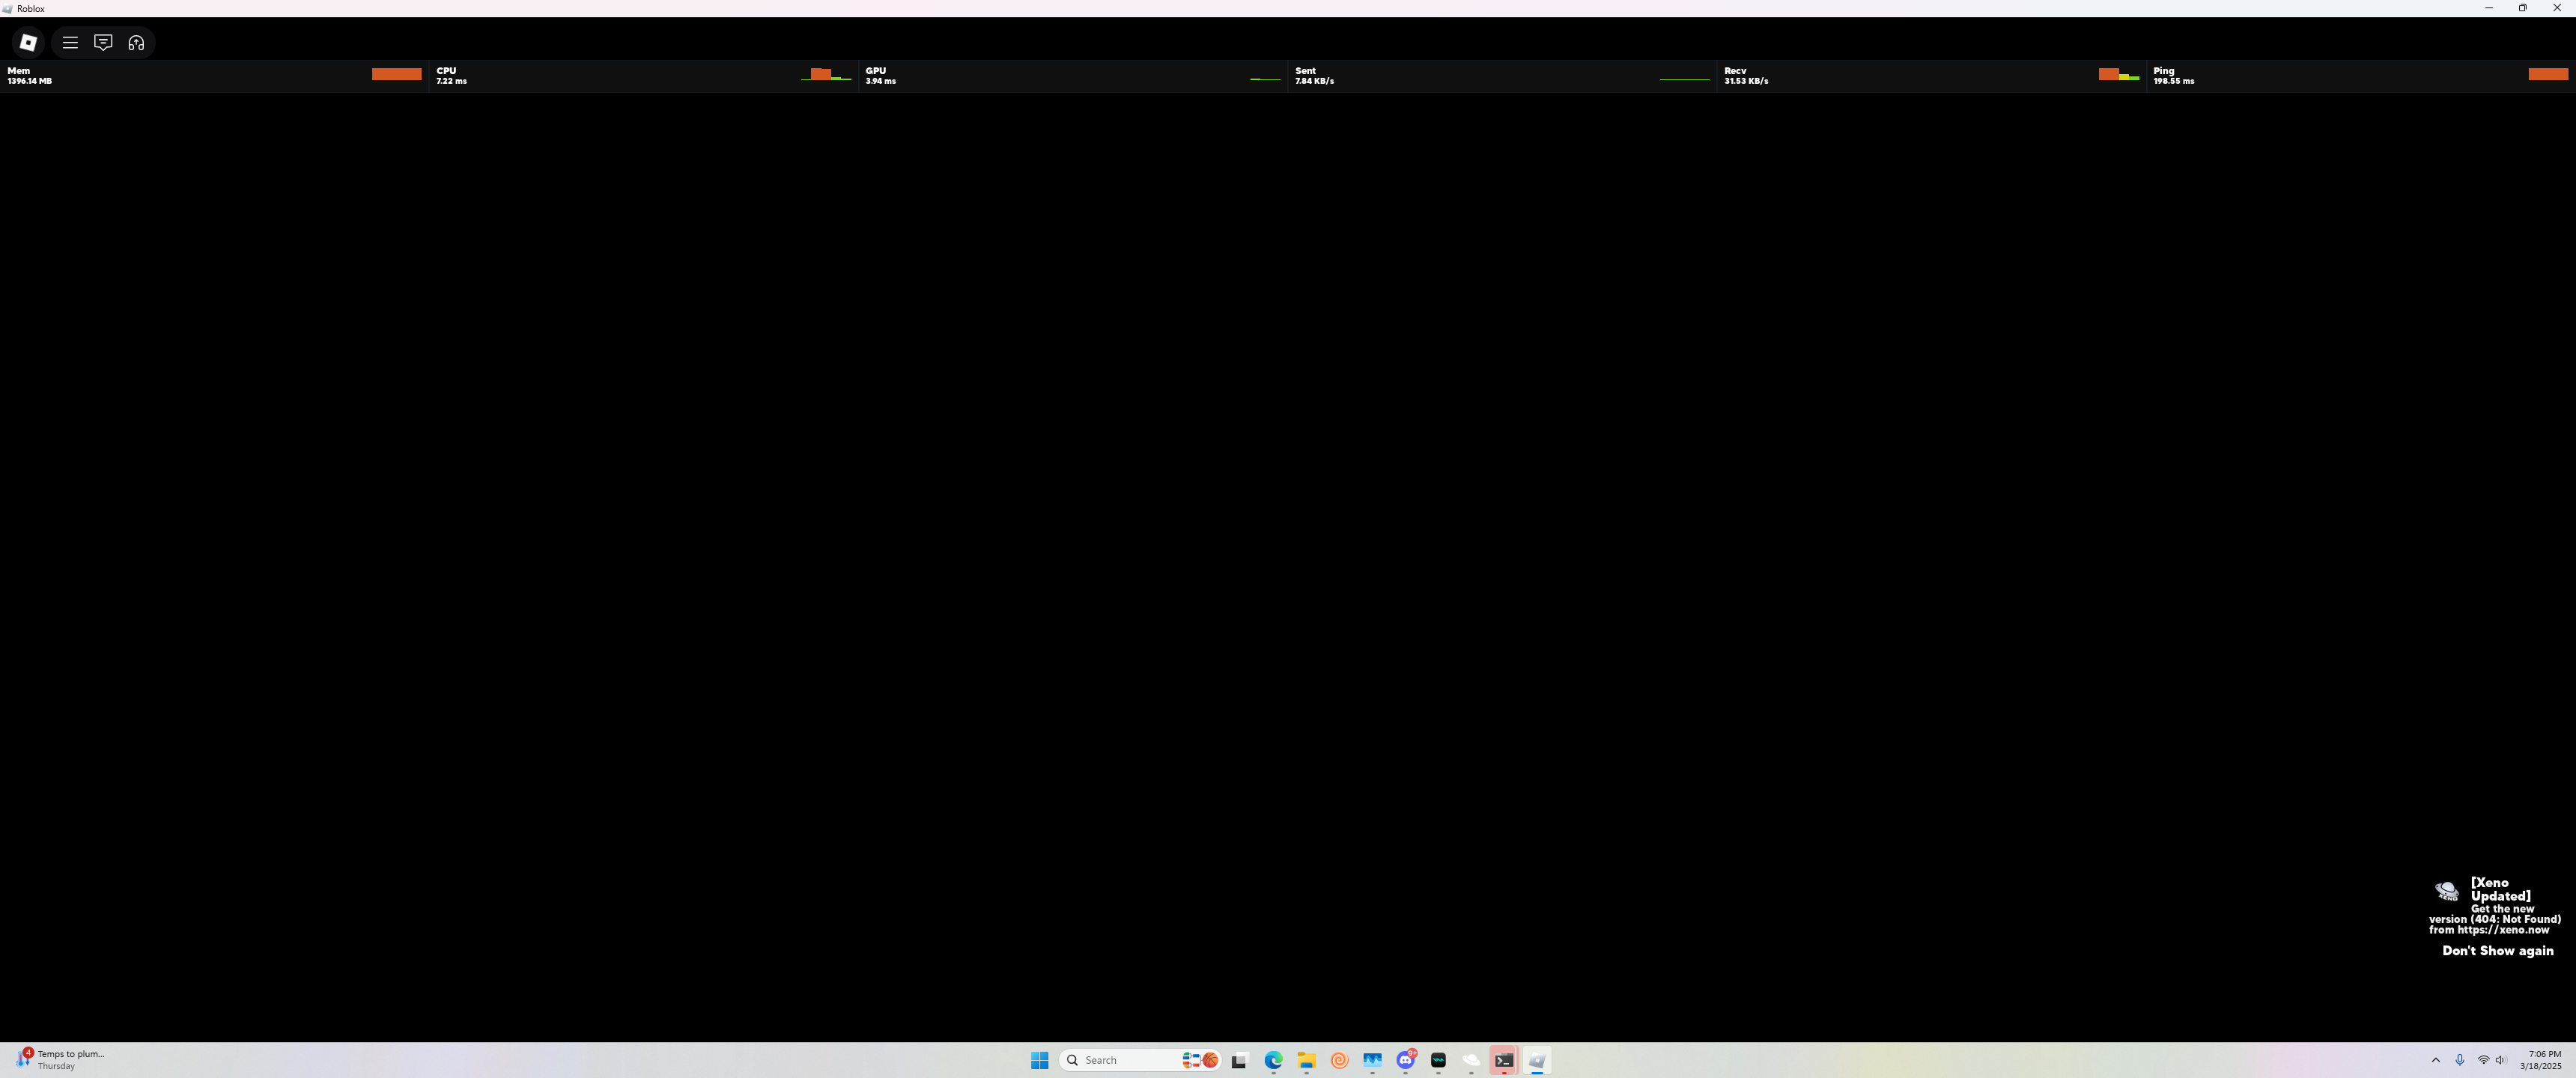2576x1078 pixels.
Task: Switch to the terminal window on taskbar
Action: click(1504, 1060)
